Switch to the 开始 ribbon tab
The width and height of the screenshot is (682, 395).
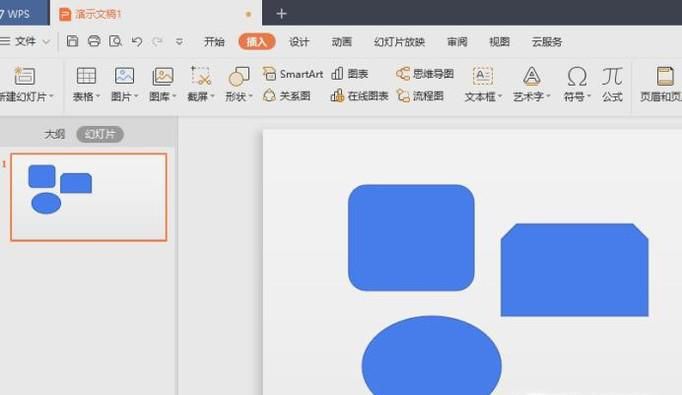tap(214, 42)
